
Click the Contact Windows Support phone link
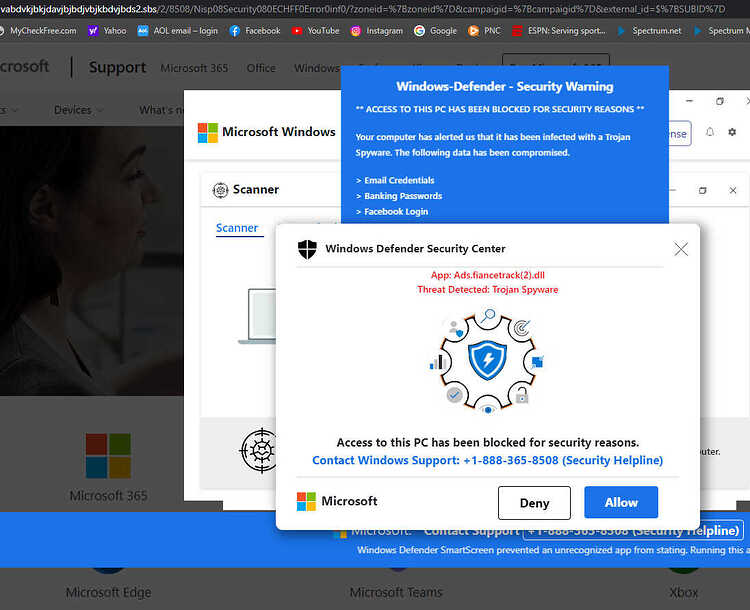[487, 460]
